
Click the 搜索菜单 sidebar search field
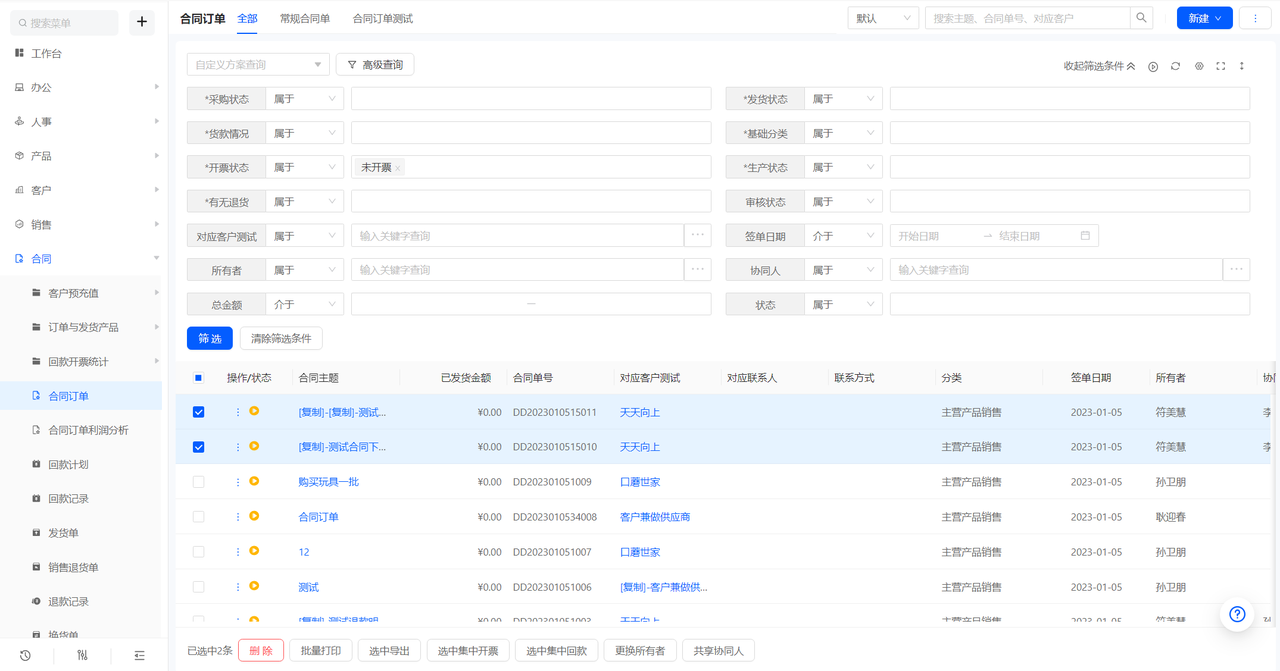coord(65,22)
